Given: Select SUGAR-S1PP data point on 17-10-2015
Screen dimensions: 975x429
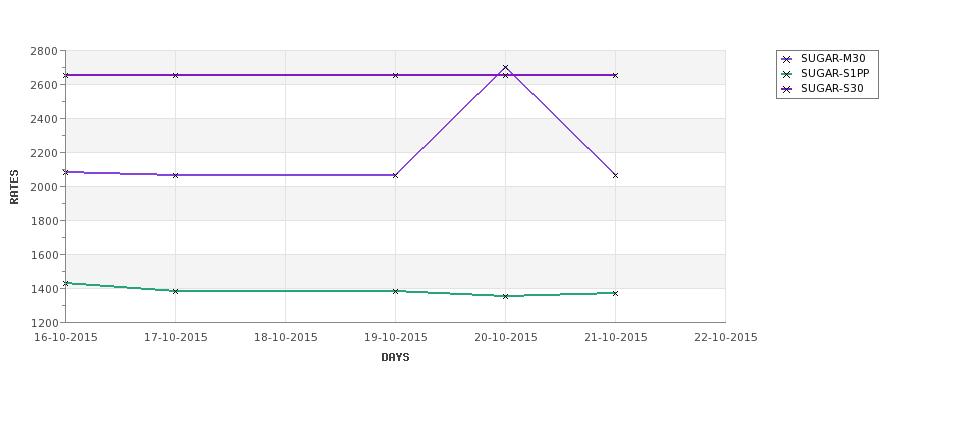Looking at the screenshot, I should click(175, 291).
